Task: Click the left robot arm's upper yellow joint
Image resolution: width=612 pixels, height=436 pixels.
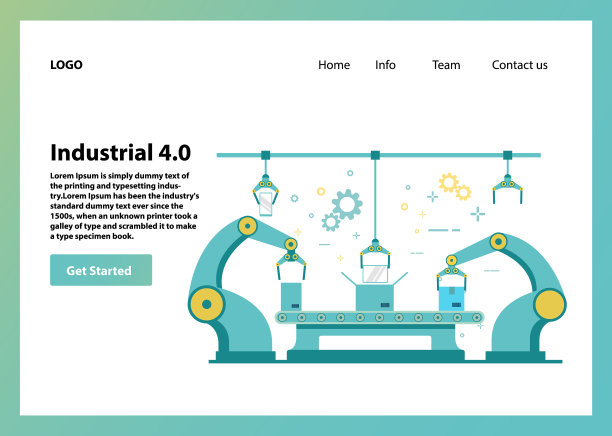Action: (247, 226)
